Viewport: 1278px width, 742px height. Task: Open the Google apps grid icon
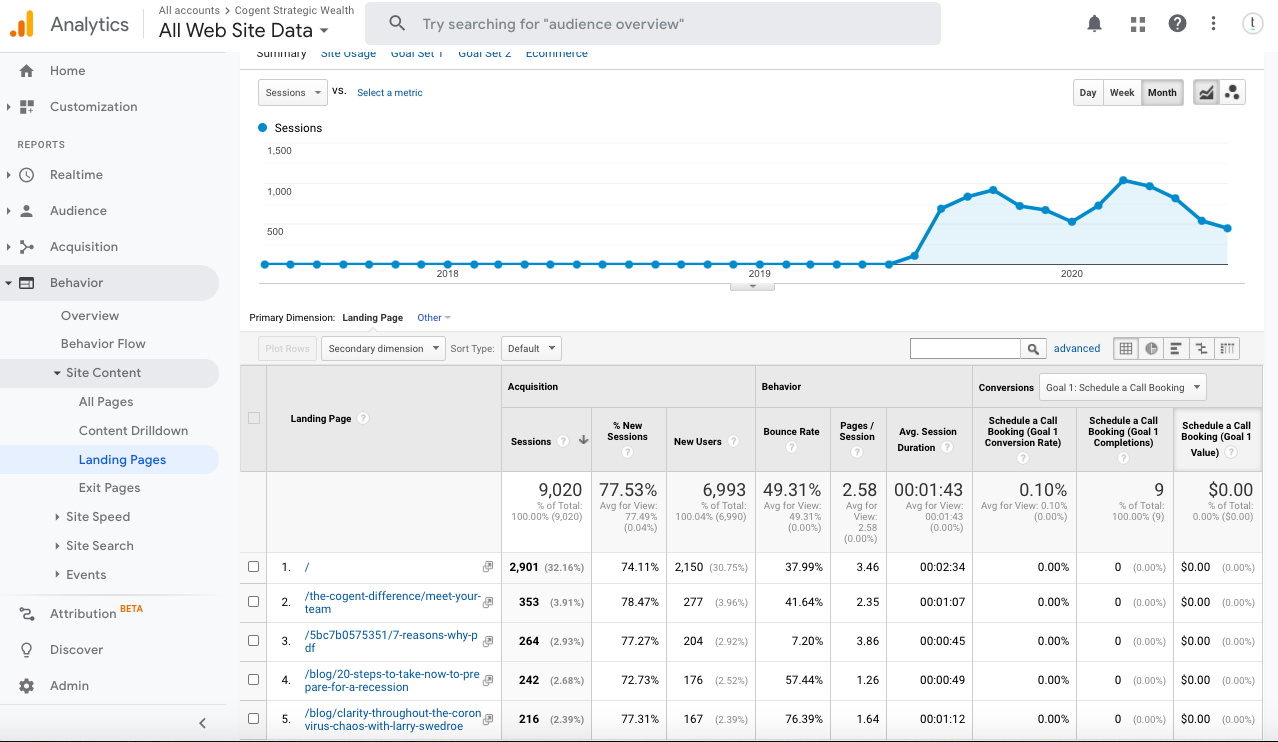pyautogui.click(x=1137, y=23)
